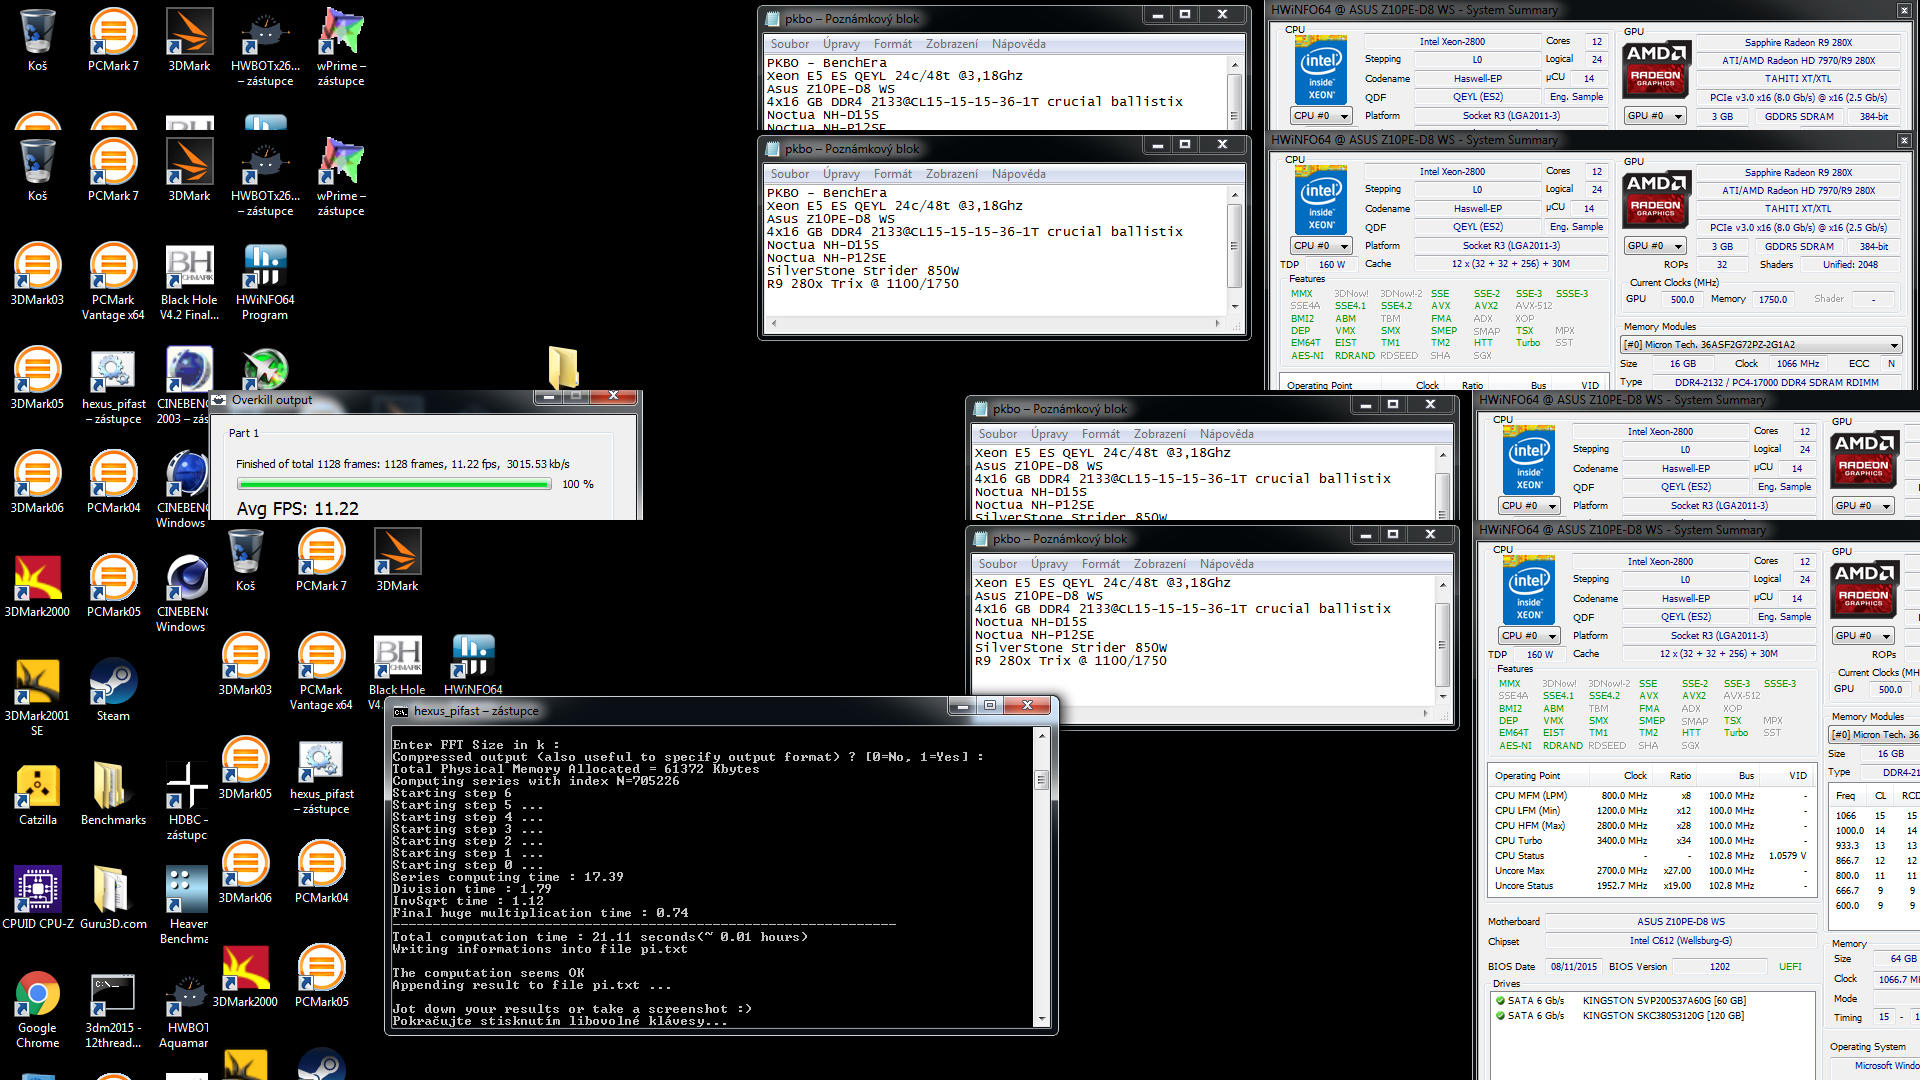
Task: Click the DDR4-2132 / PC4-17000 DDR4 SDRAM RDIMM type field
Action: 1776,382
